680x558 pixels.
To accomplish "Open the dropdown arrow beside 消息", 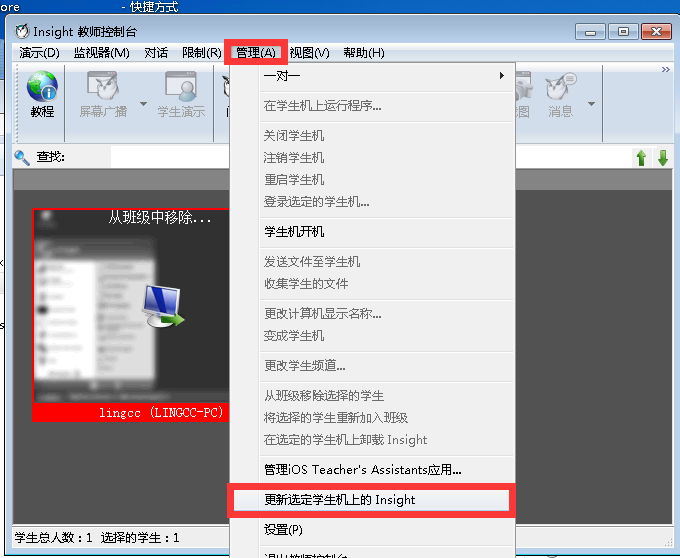I will click(x=591, y=103).
